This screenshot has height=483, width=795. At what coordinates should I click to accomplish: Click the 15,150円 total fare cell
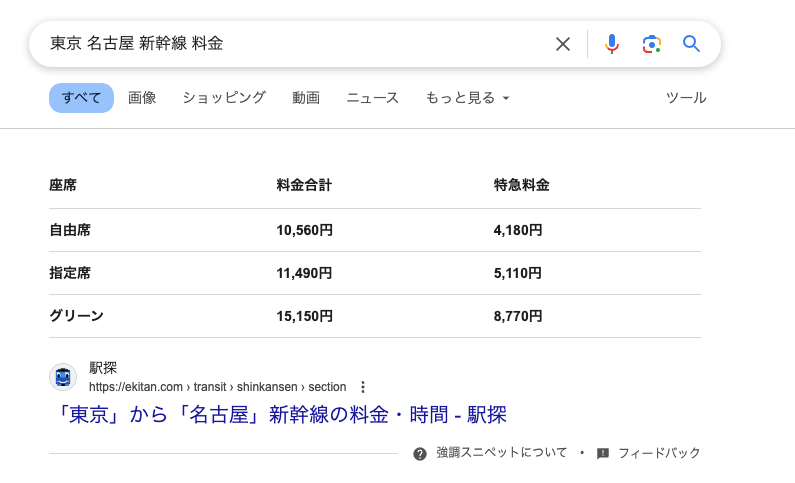click(305, 316)
